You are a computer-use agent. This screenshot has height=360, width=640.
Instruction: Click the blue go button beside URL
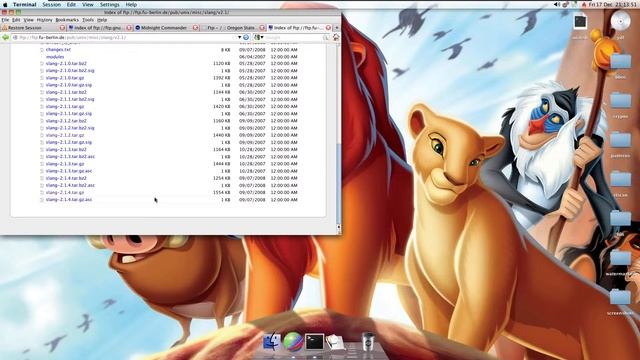(x=246, y=37)
